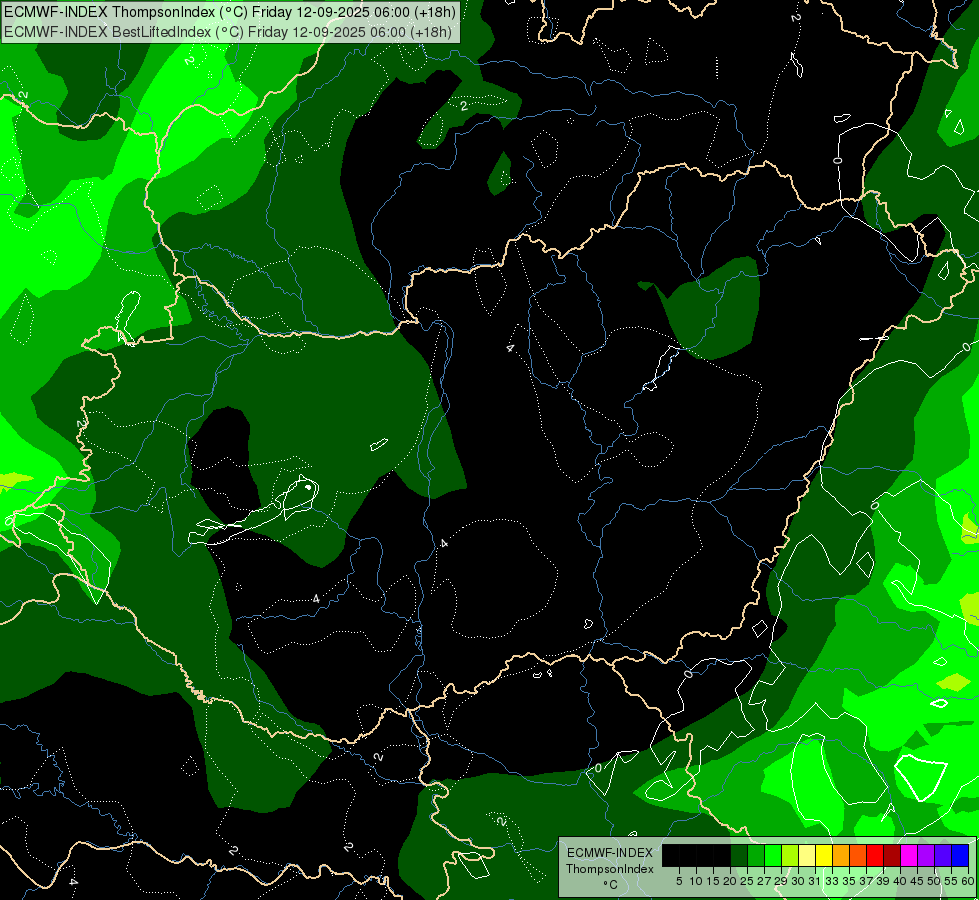
Task: Click the legend tick label 55
Action: (951, 881)
